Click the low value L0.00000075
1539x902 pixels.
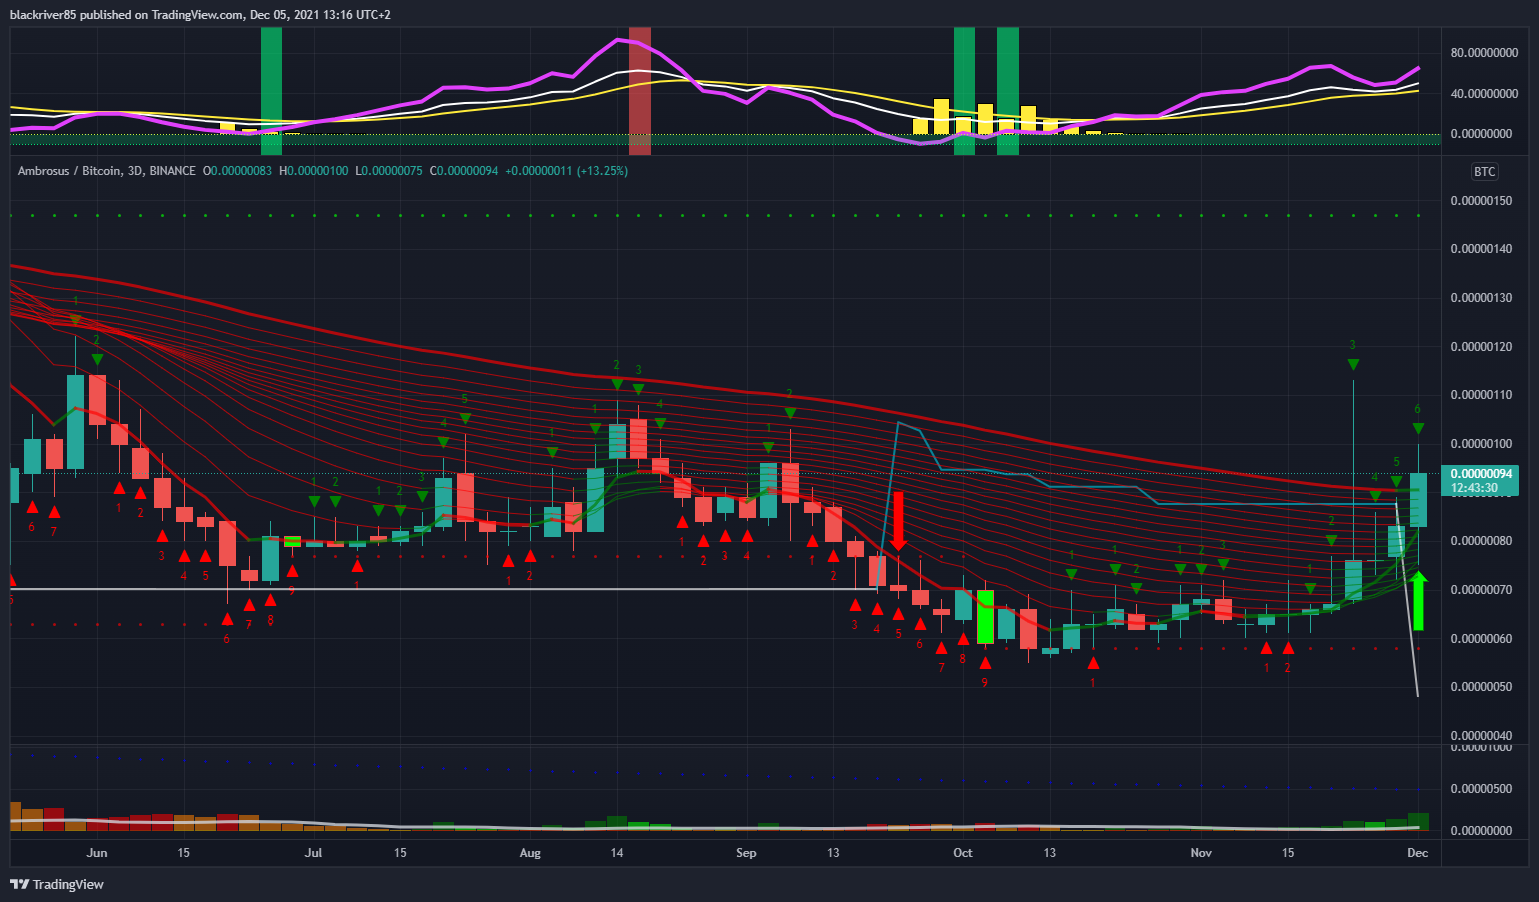(389, 171)
